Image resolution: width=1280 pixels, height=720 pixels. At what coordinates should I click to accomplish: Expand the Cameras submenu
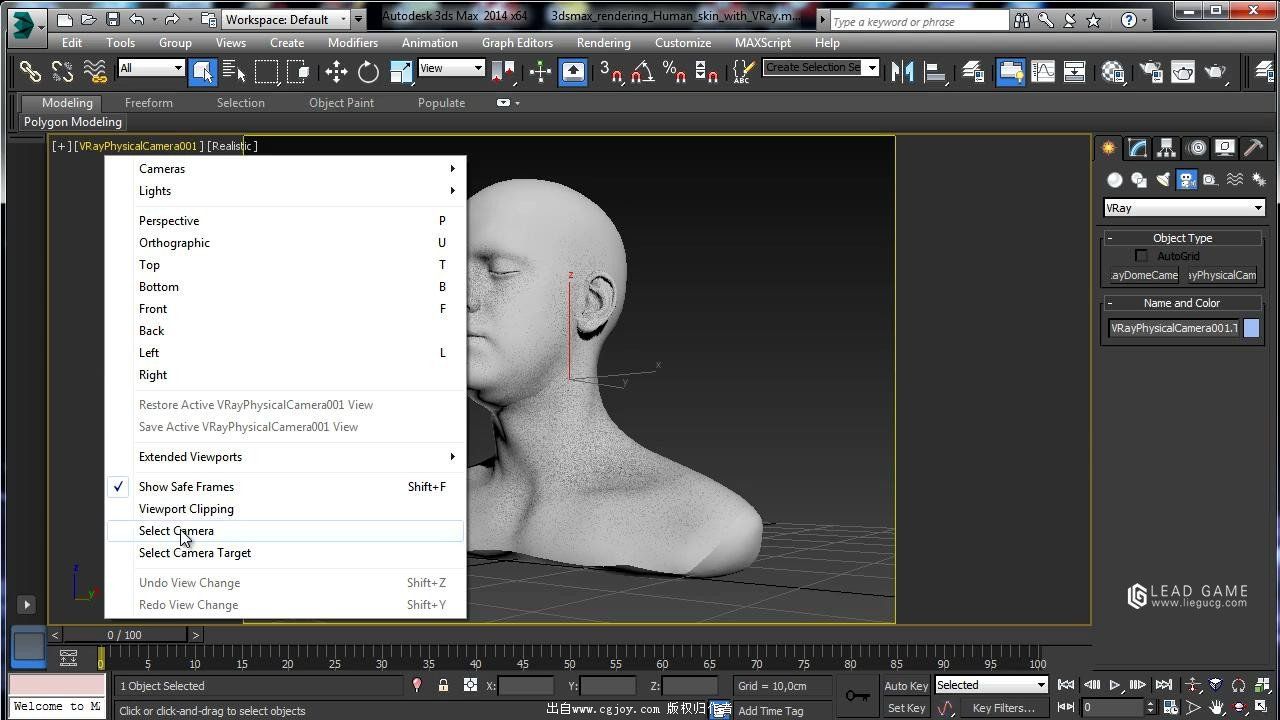tap(285, 169)
